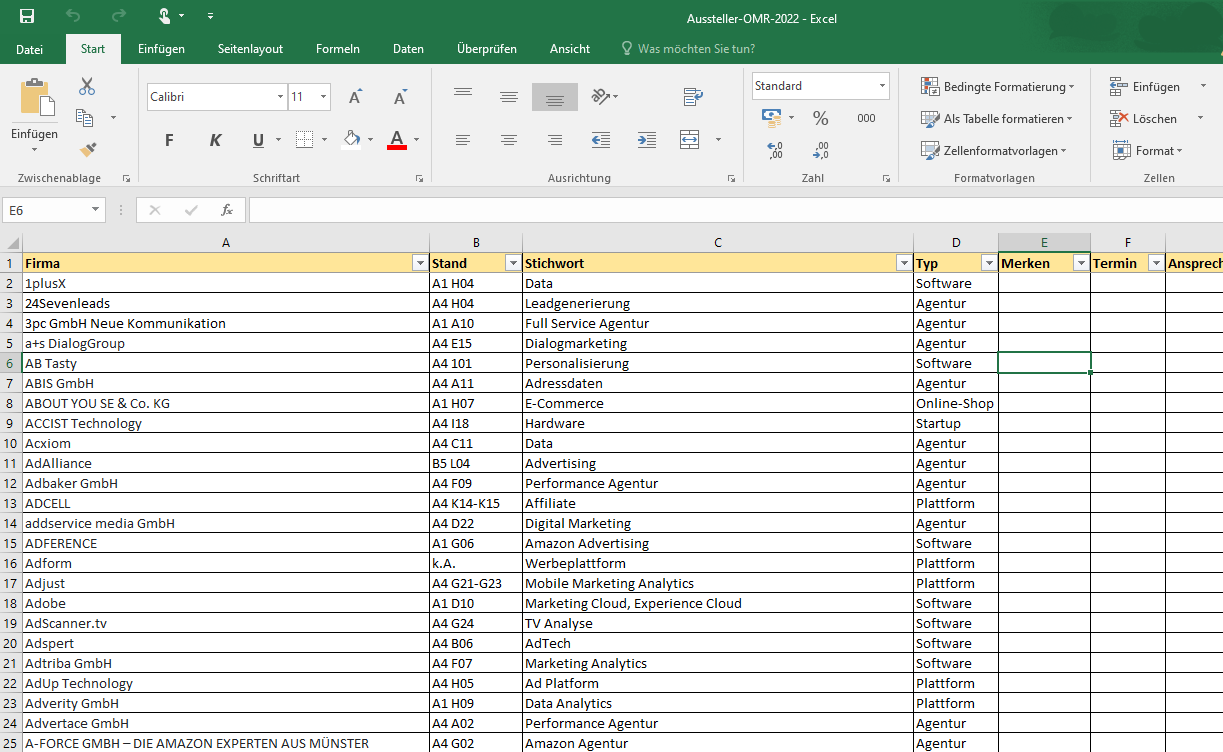
Task: Apply accounting currency number format
Action: click(x=772, y=118)
